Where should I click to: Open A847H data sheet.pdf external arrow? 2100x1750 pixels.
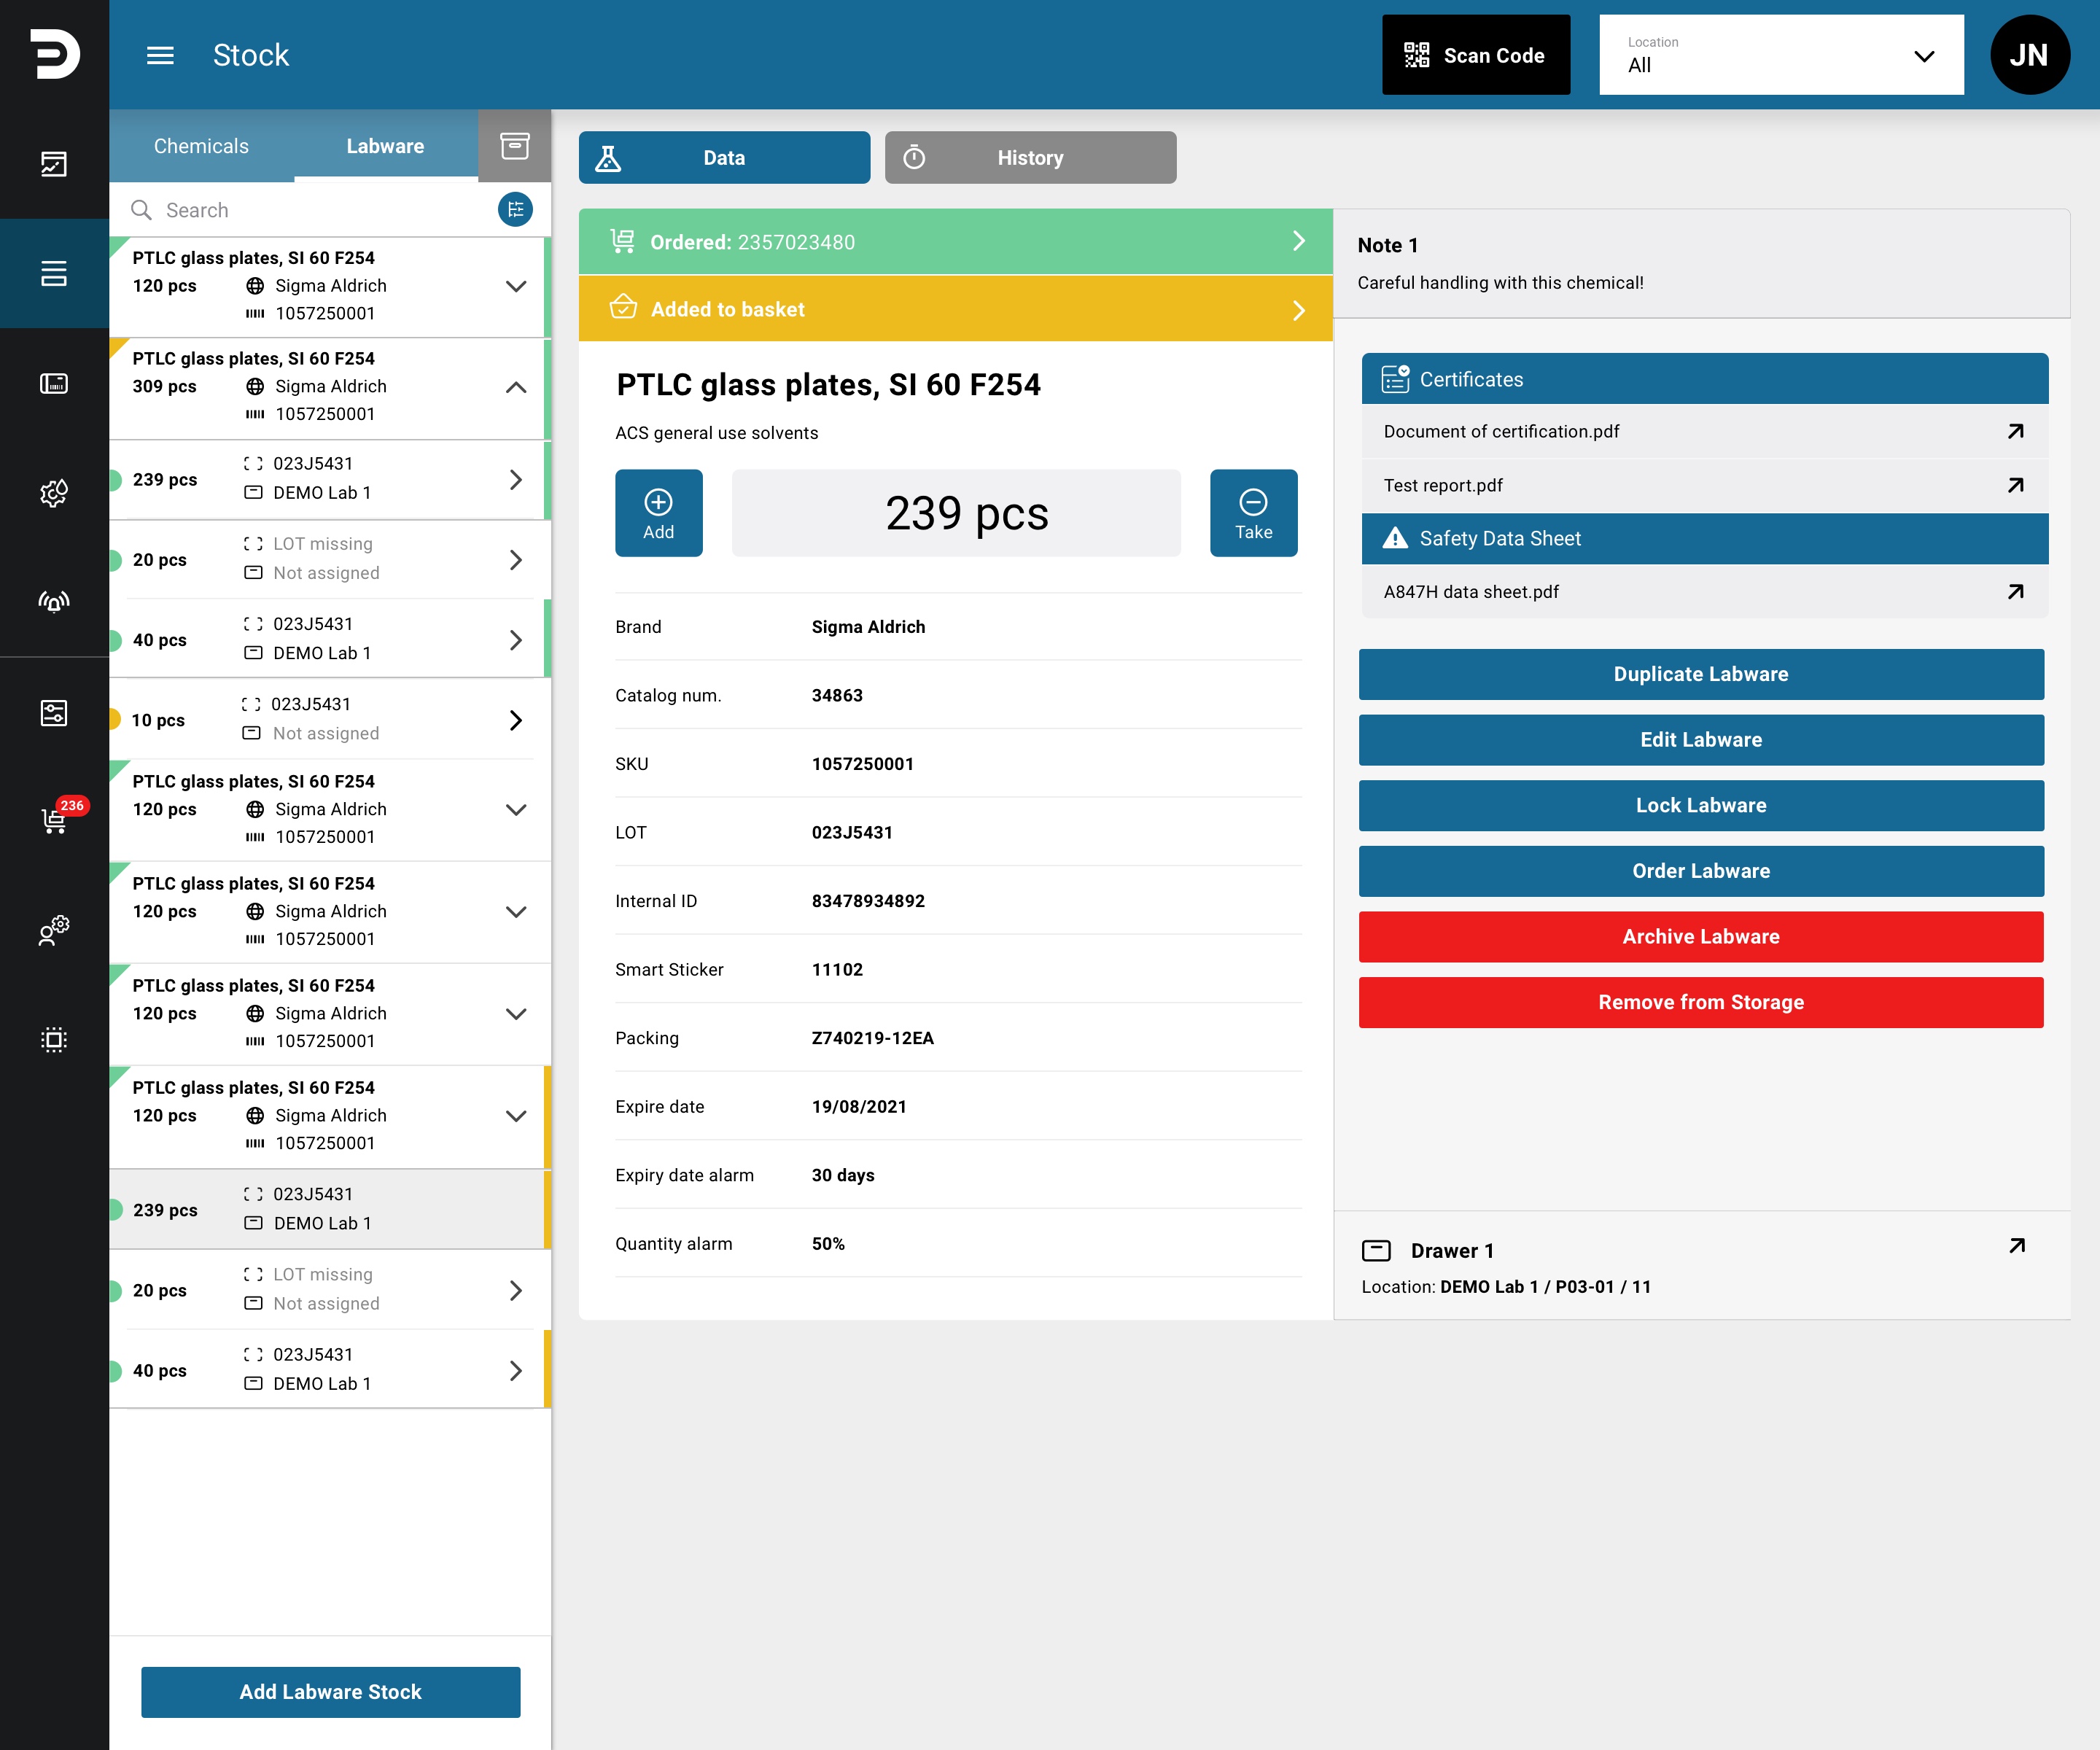[2015, 592]
